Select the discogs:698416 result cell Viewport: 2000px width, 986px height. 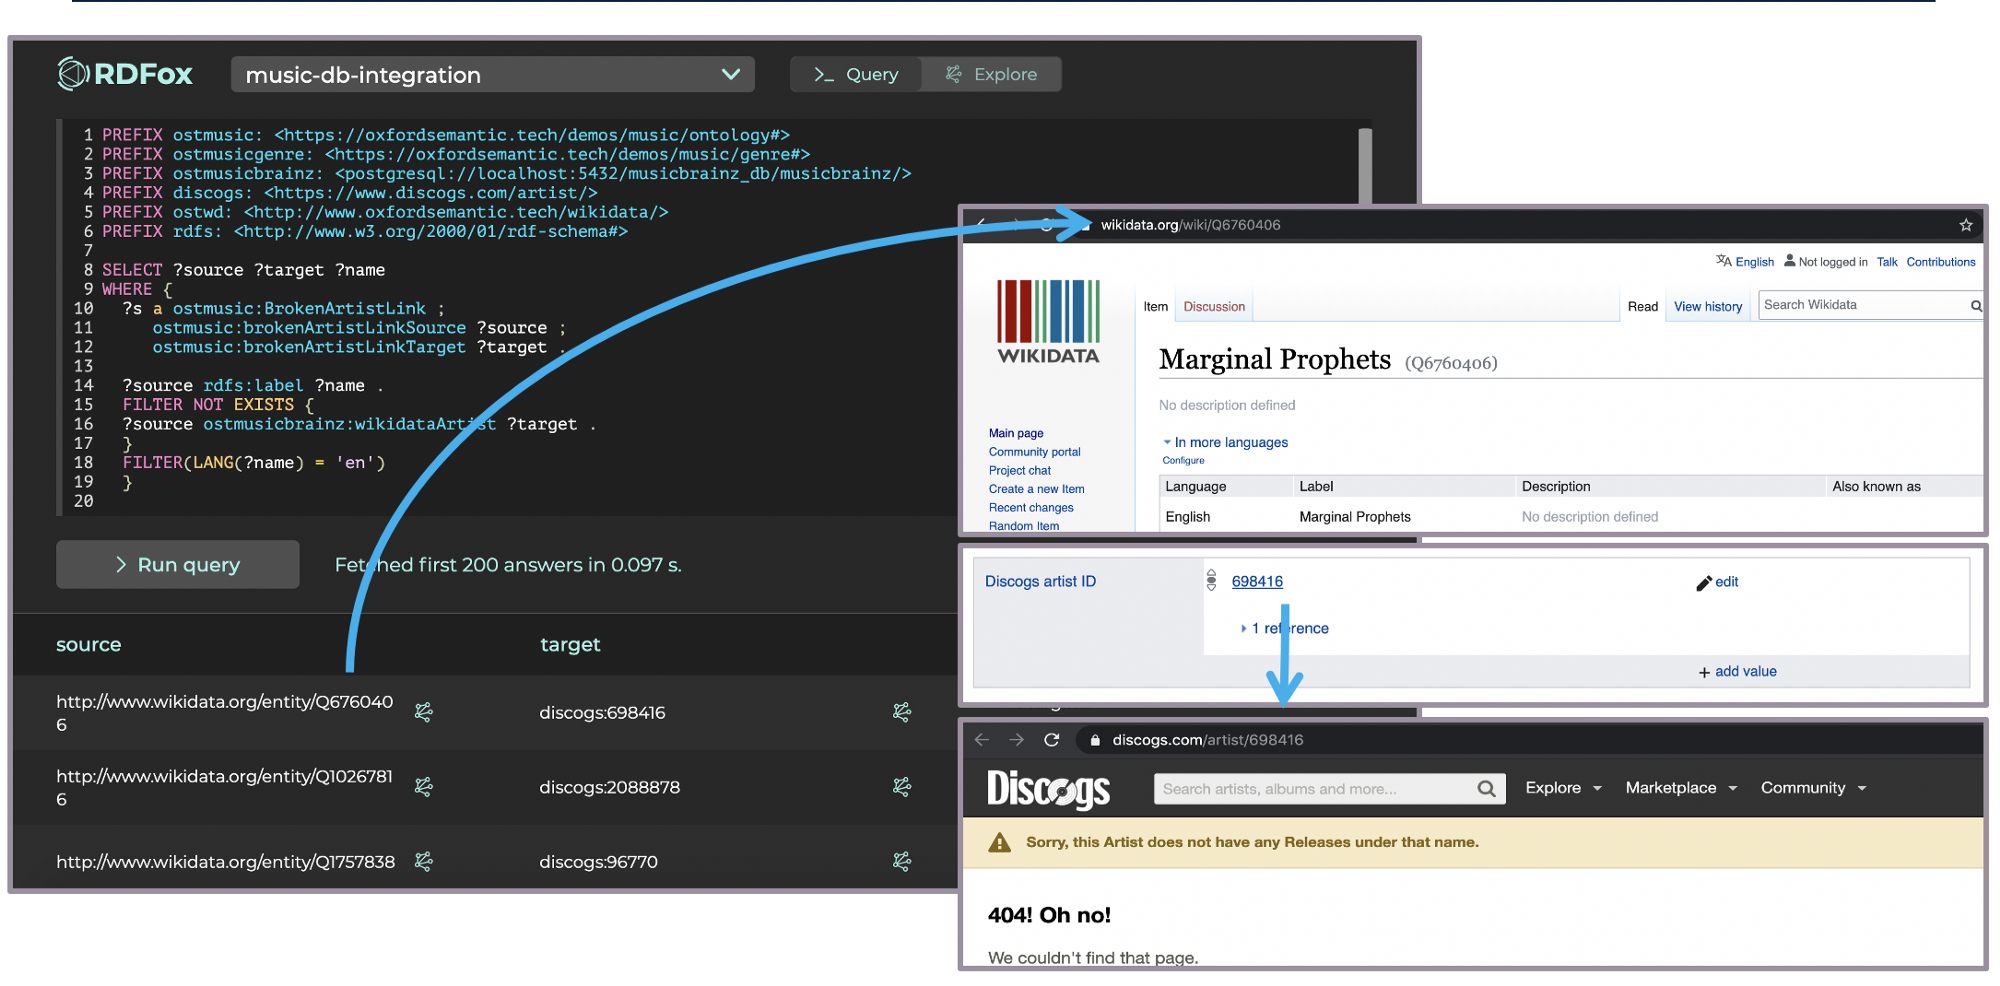click(x=602, y=713)
